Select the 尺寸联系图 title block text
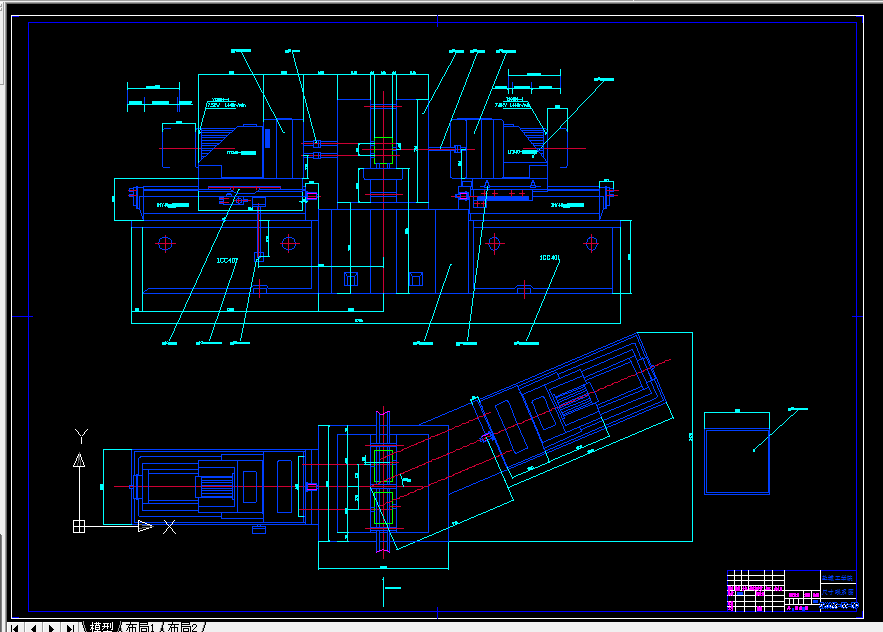 click(838, 592)
